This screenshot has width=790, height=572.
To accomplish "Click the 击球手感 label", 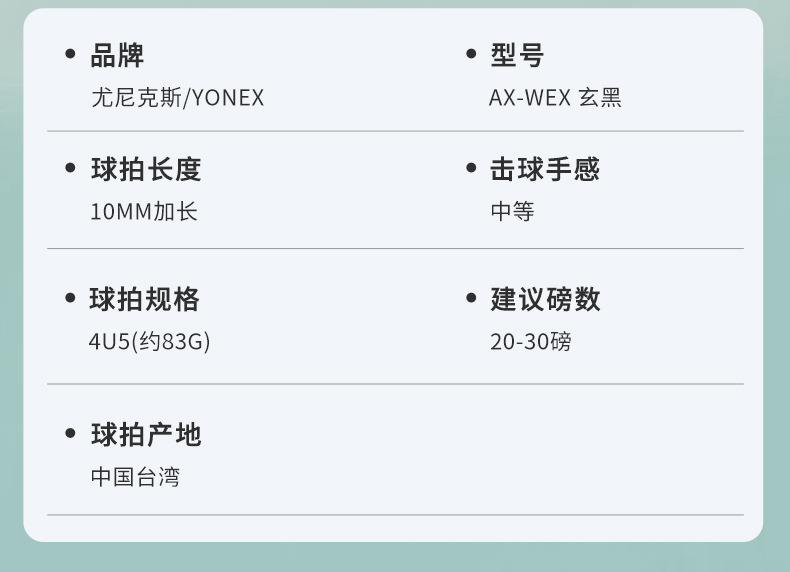I will click(545, 169).
